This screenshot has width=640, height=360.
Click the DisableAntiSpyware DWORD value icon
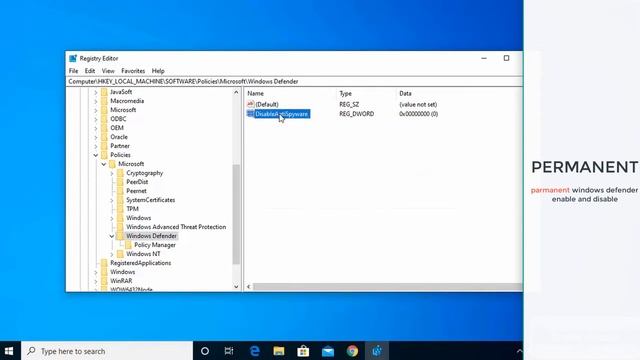point(251,114)
